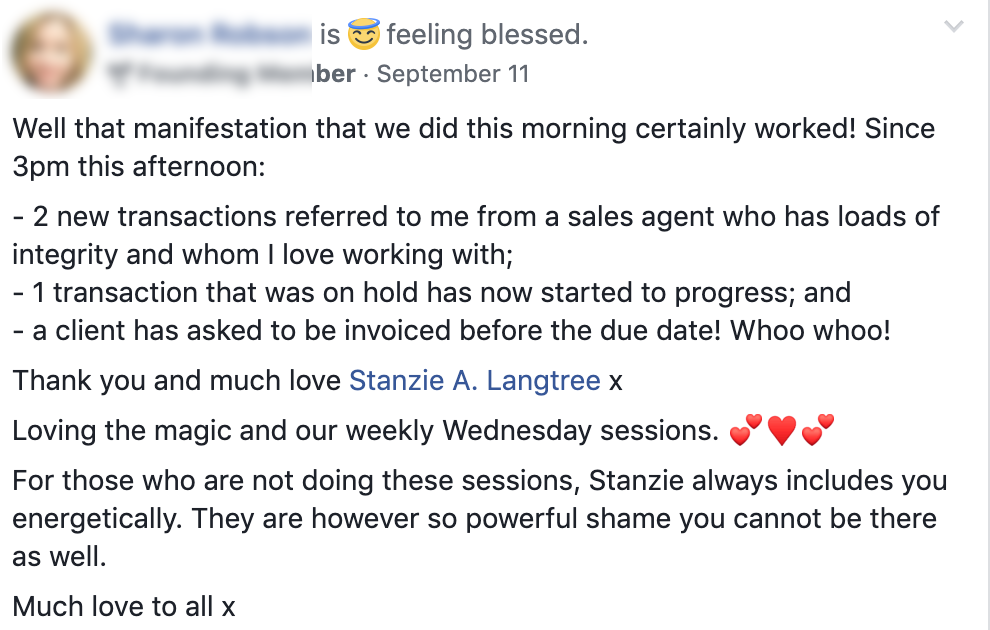Click the large red heart emoji
This screenshot has width=990, height=630.
[x=781, y=432]
